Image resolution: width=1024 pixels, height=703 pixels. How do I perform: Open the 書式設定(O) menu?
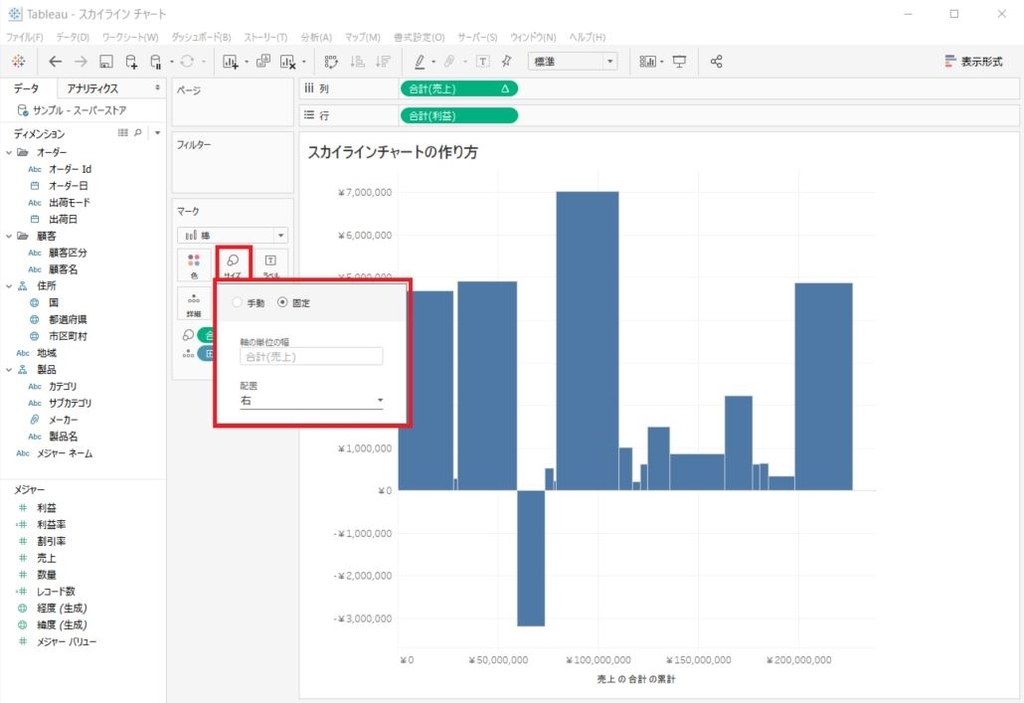419,37
